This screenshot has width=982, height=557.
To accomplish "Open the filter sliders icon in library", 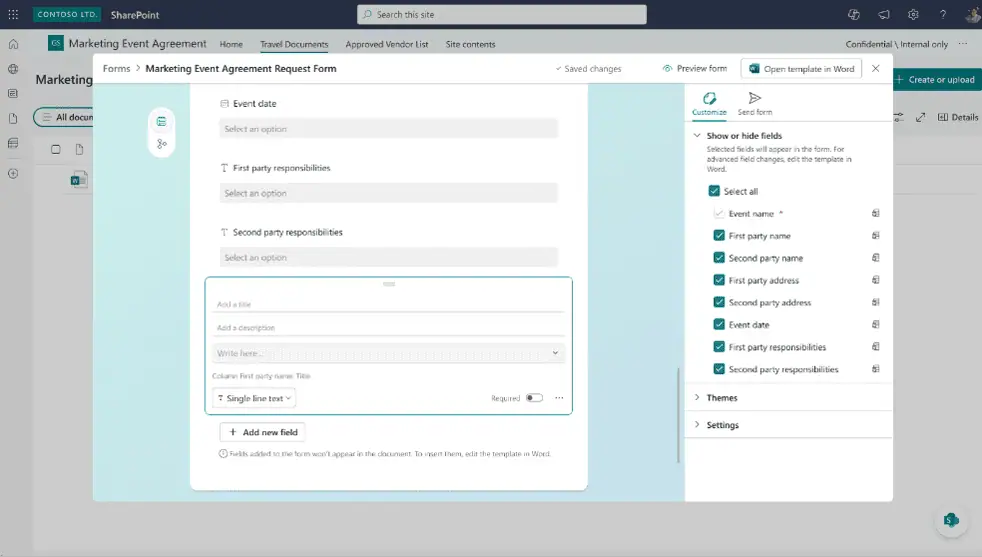I will (899, 117).
